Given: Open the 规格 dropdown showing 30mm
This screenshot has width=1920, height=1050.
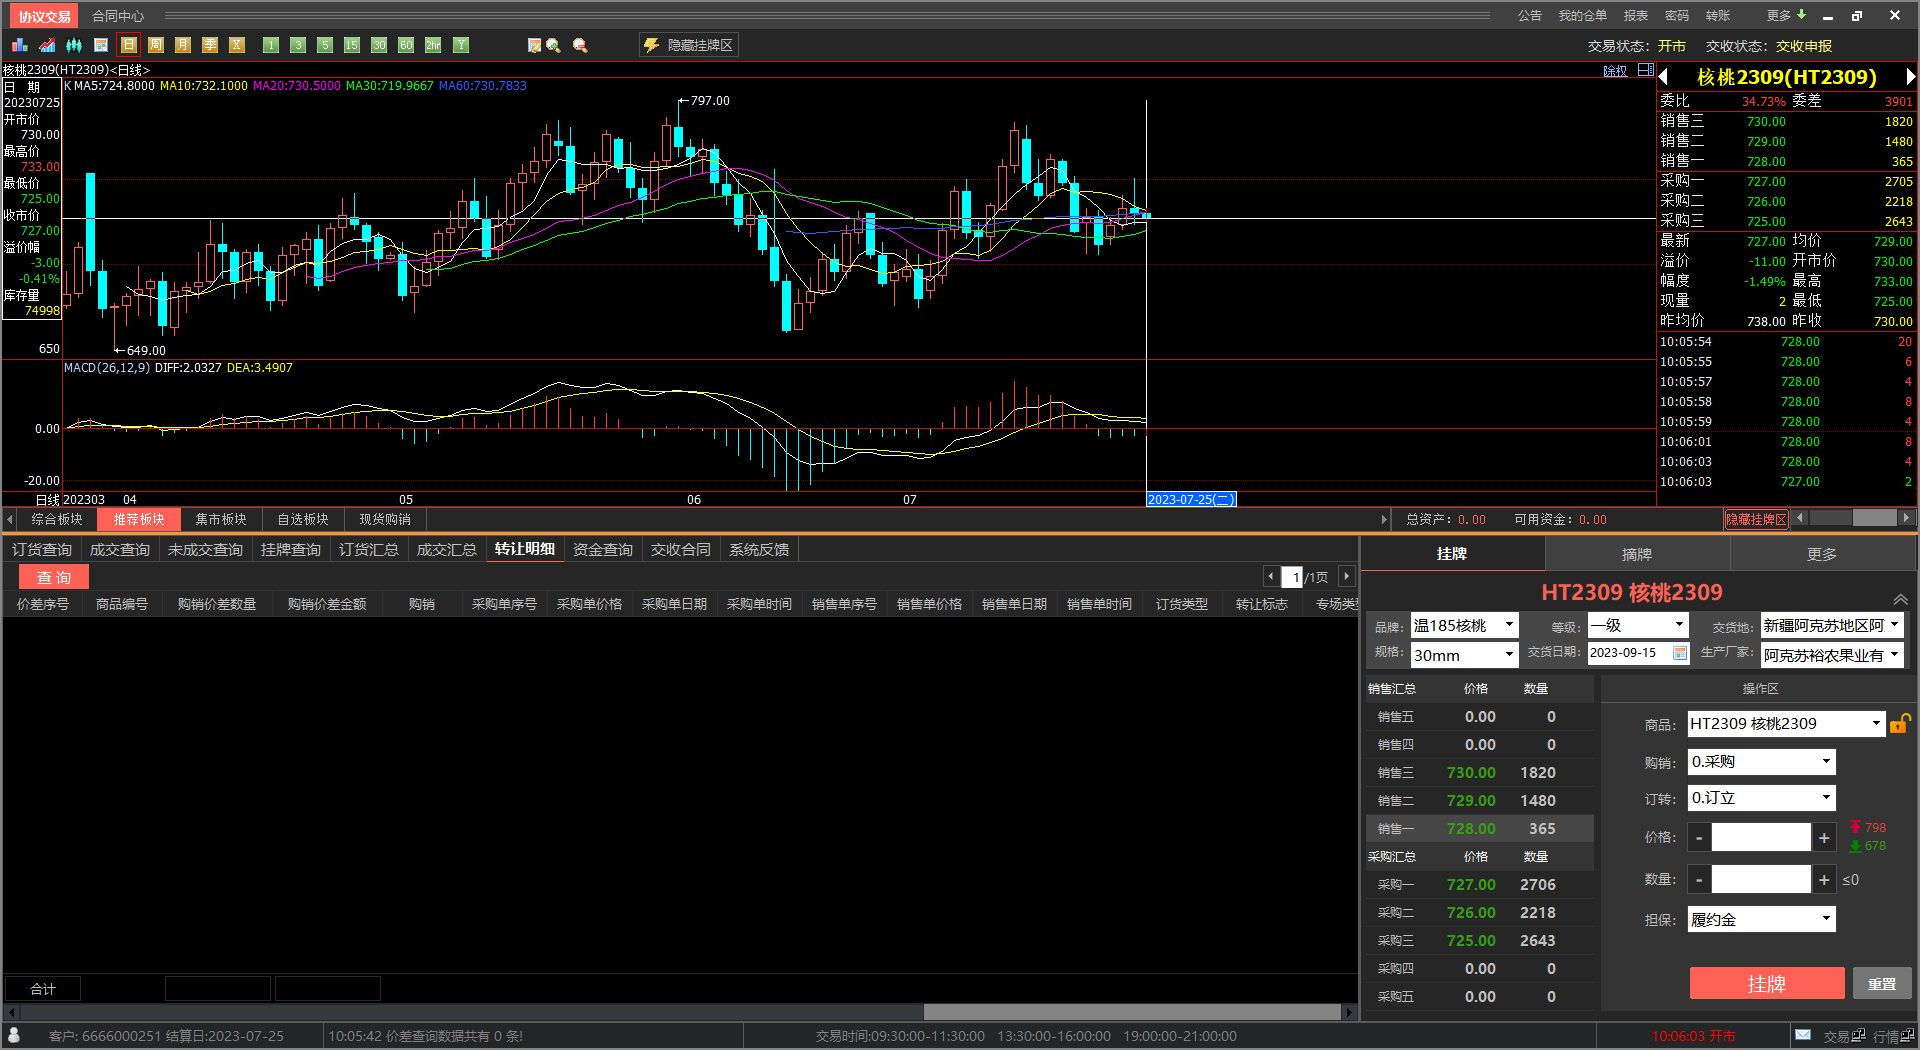Looking at the screenshot, I should [1464, 655].
